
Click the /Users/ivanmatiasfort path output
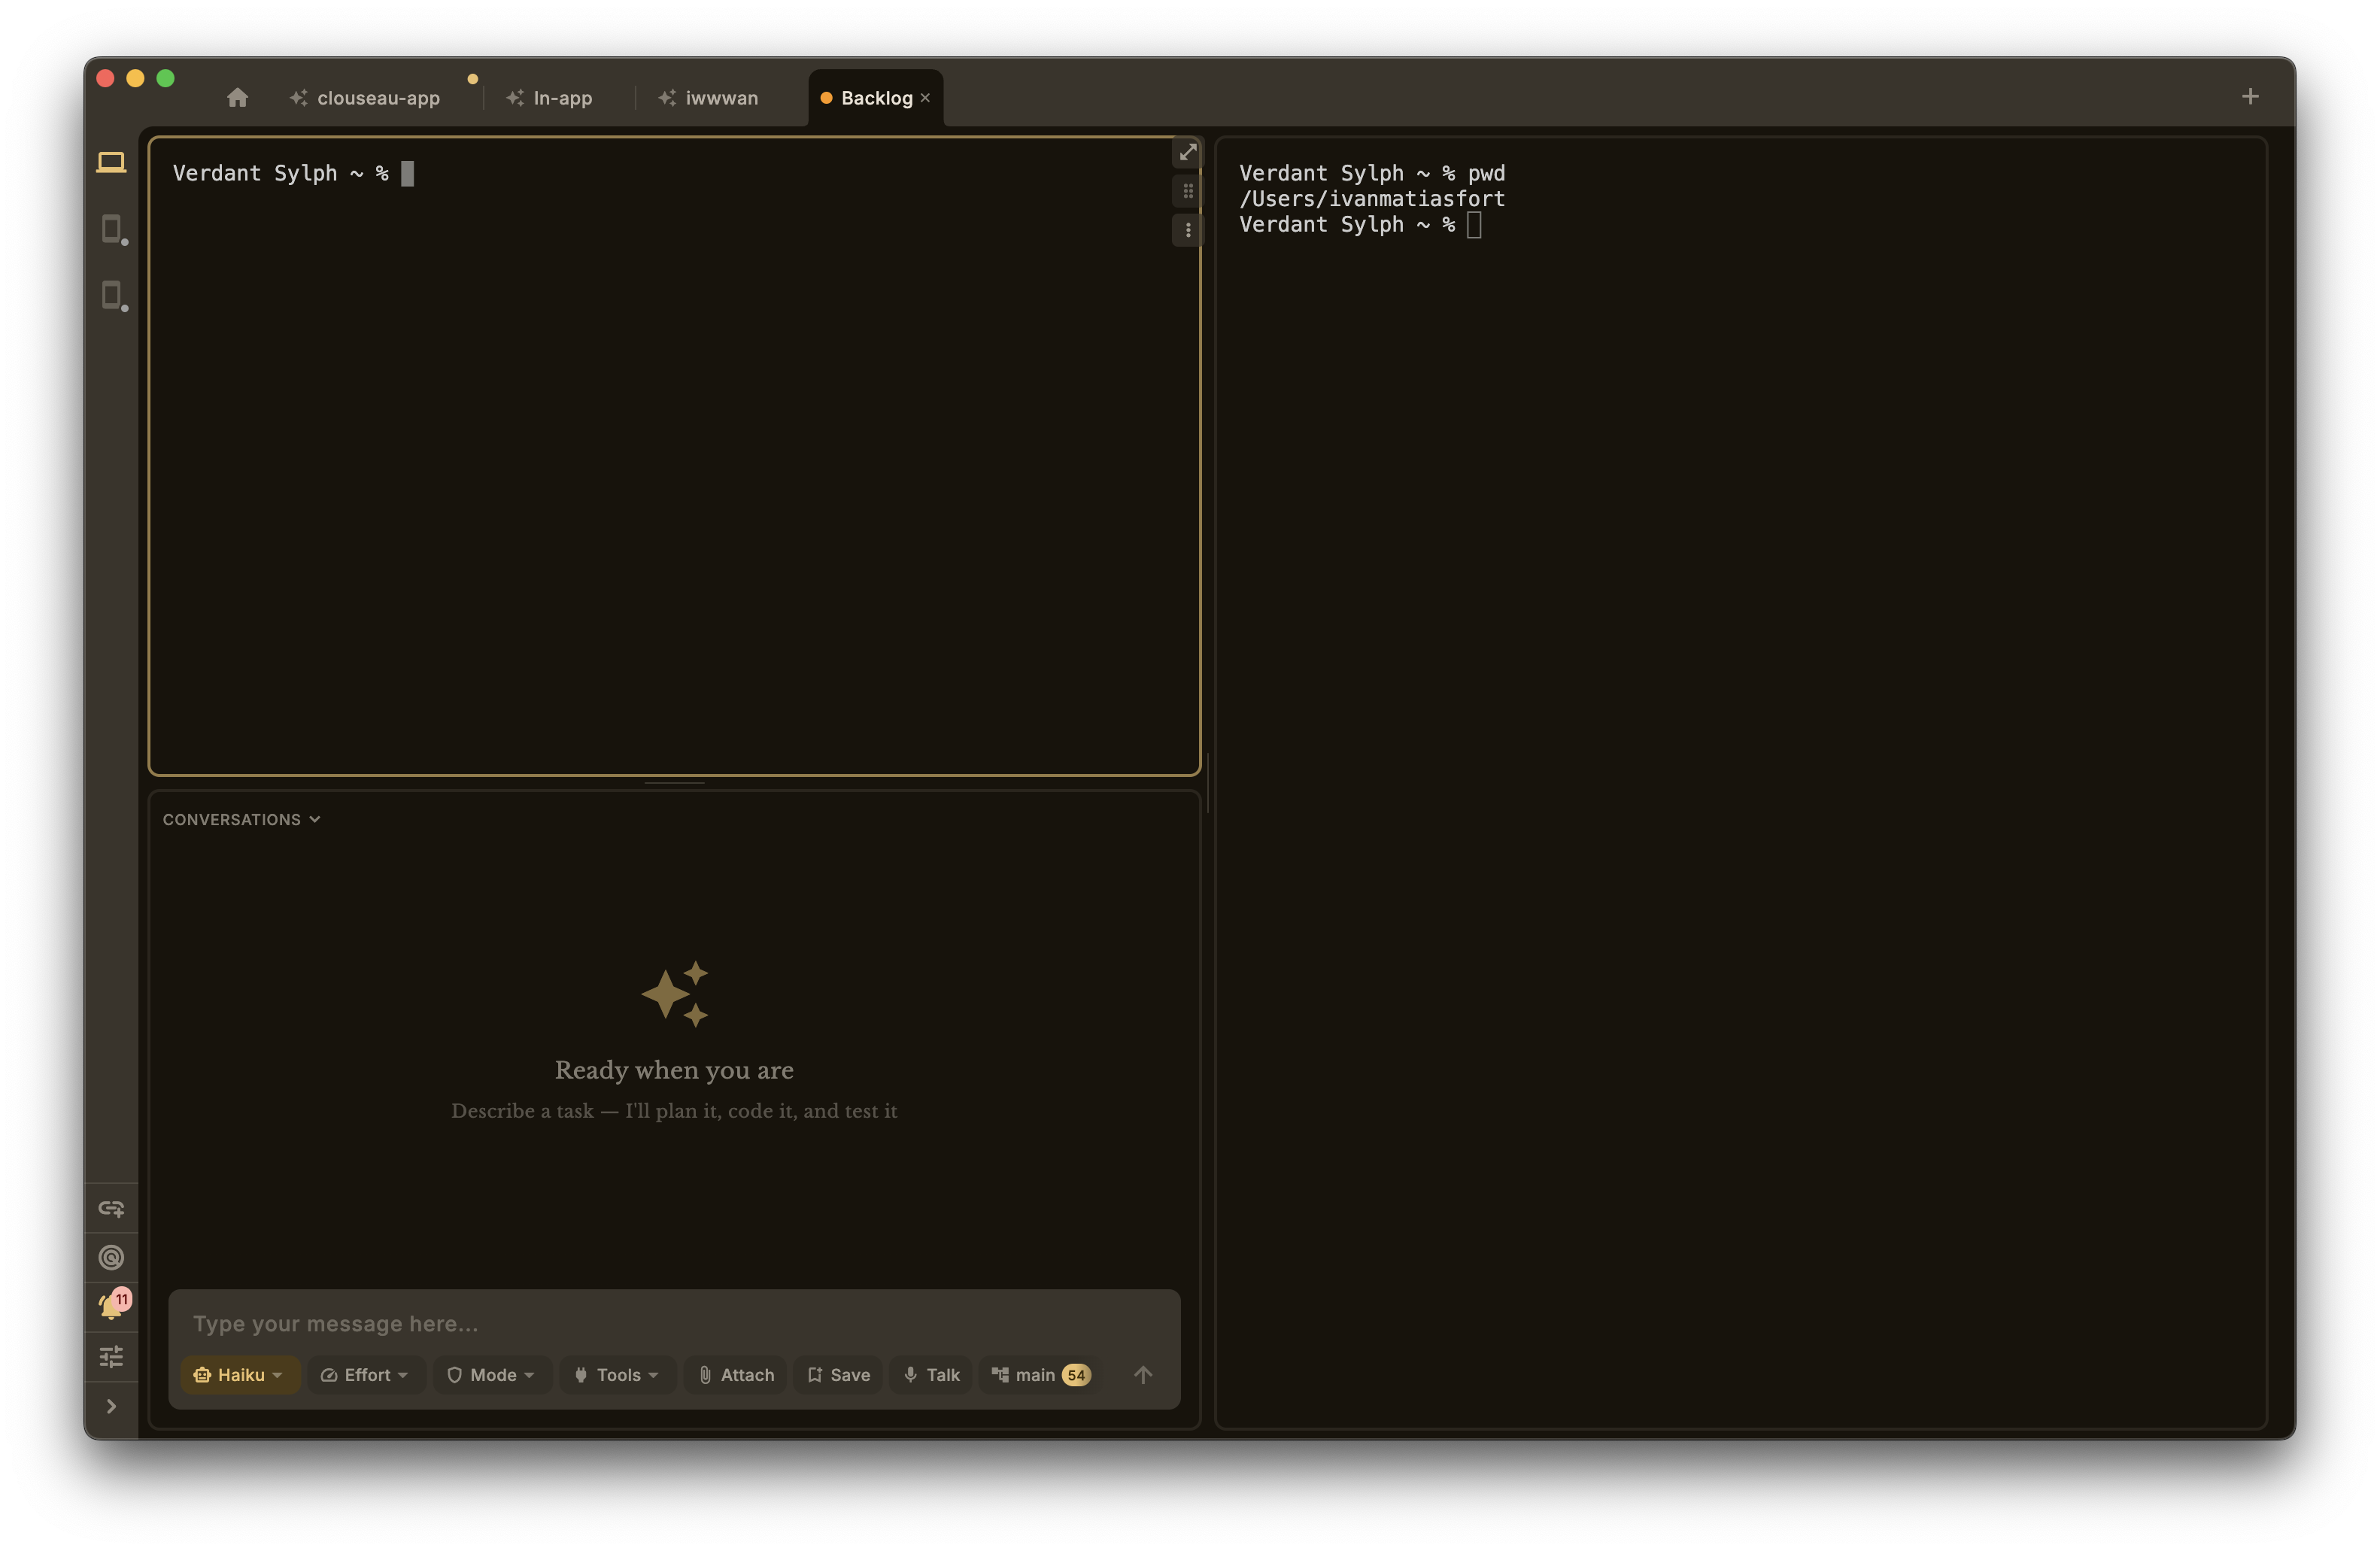1372,199
